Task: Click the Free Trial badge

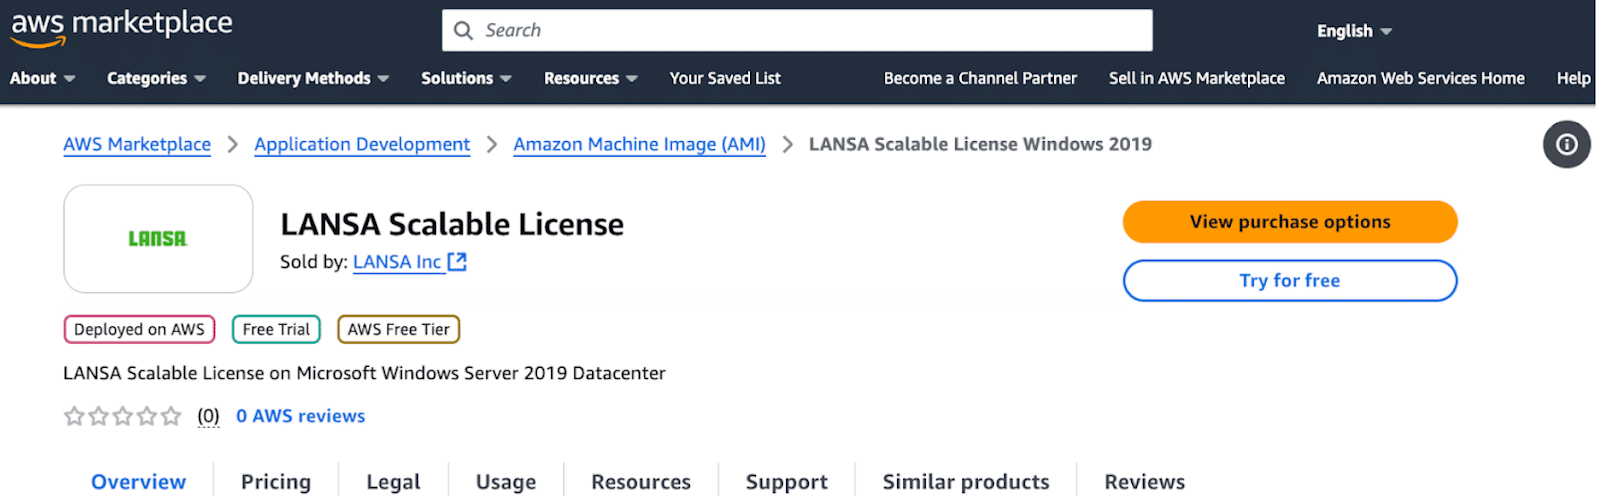Action: 276,329
